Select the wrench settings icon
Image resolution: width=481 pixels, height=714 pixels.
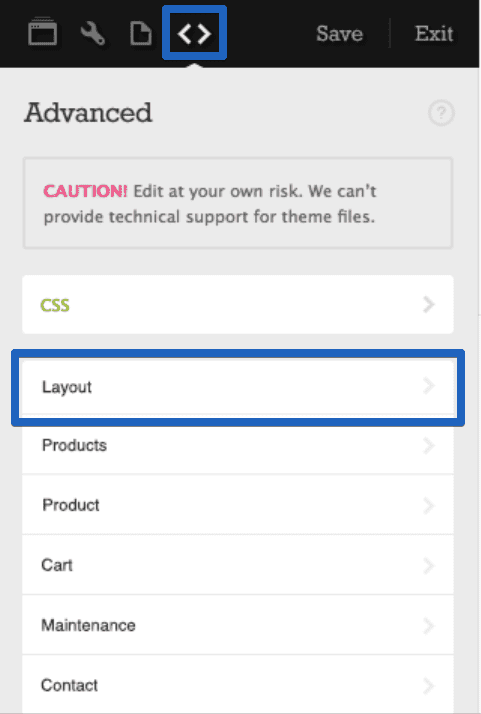point(93,34)
